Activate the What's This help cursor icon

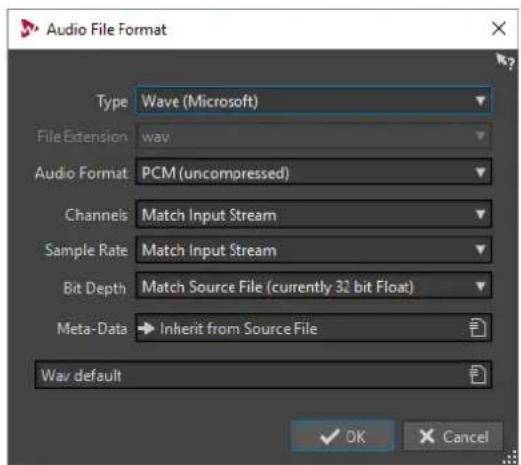(505, 61)
